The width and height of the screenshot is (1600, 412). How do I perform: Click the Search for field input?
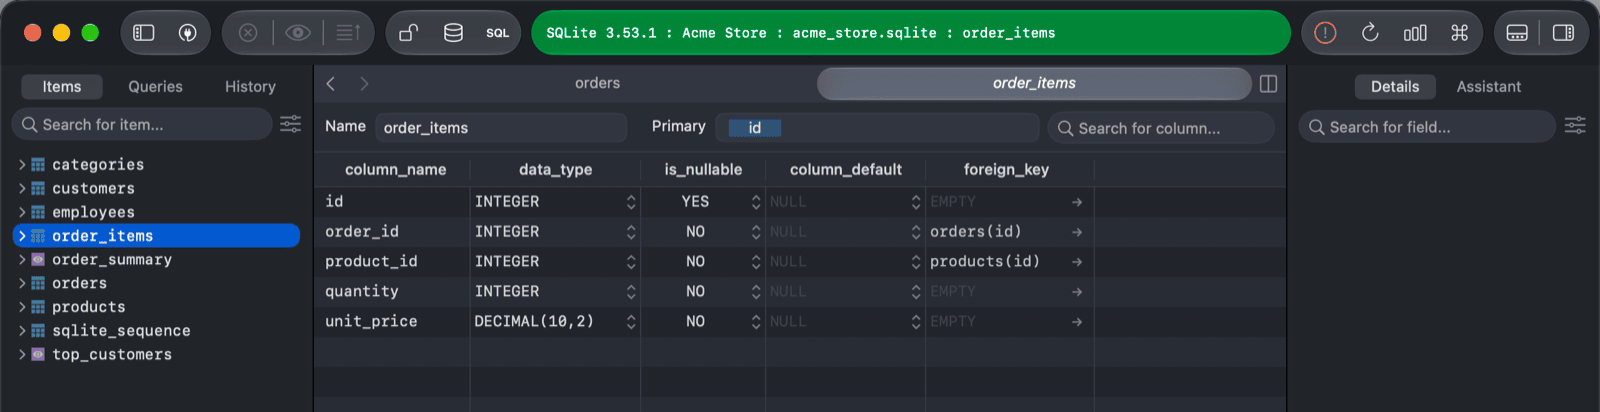(x=1427, y=127)
